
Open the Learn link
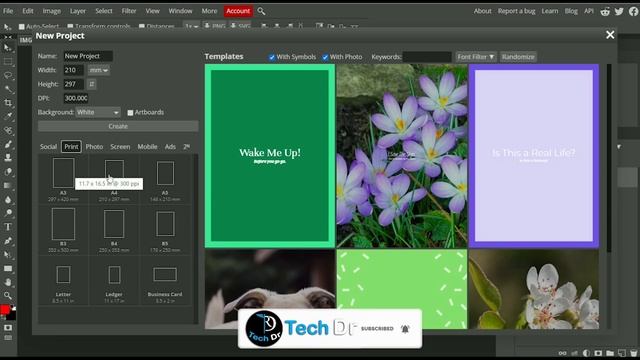[x=550, y=11]
